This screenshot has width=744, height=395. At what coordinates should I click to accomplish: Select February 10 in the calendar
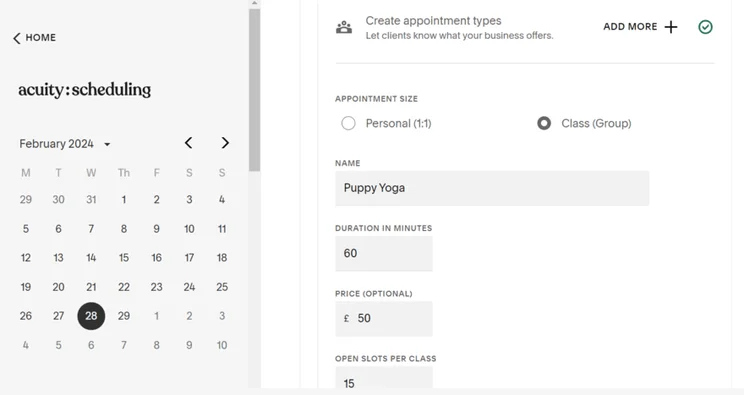tap(189, 229)
